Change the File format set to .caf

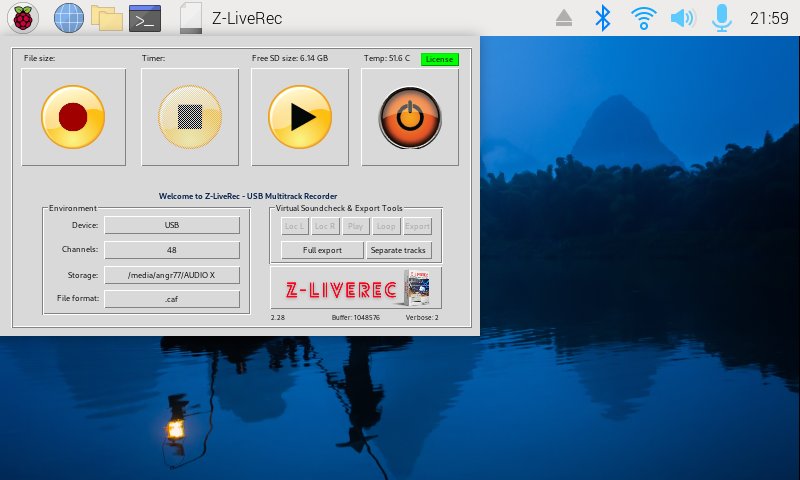(172, 299)
